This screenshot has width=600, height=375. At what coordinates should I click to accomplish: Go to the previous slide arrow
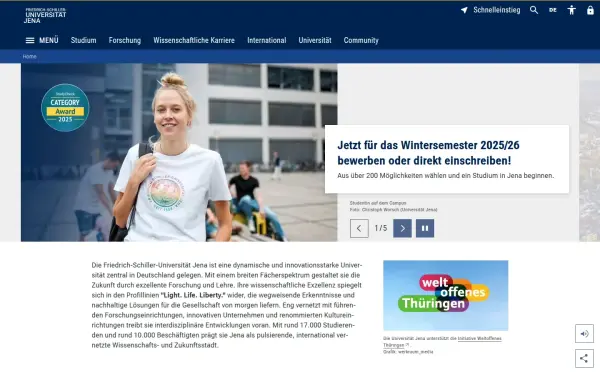point(359,228)
